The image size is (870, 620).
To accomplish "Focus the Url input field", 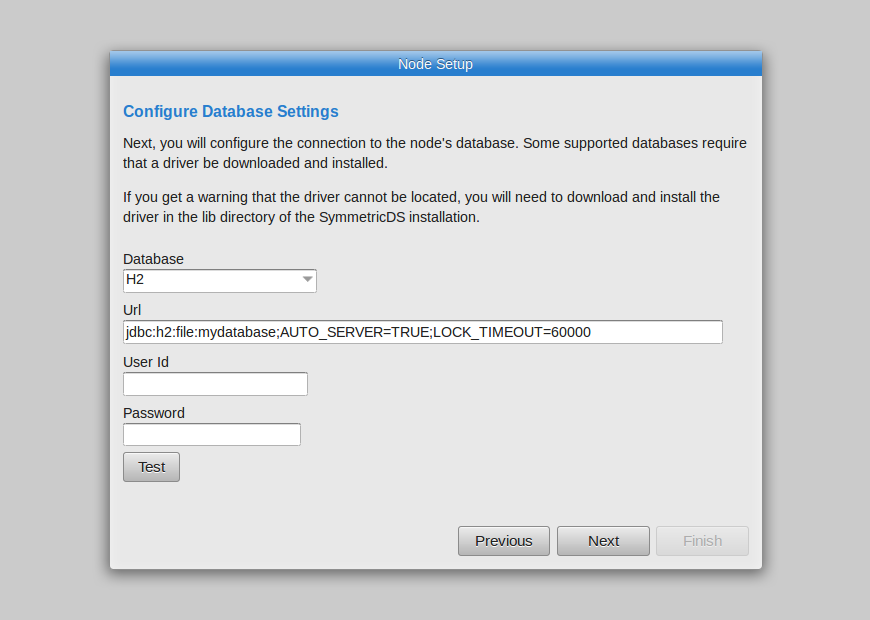I will tap(423, 332).
